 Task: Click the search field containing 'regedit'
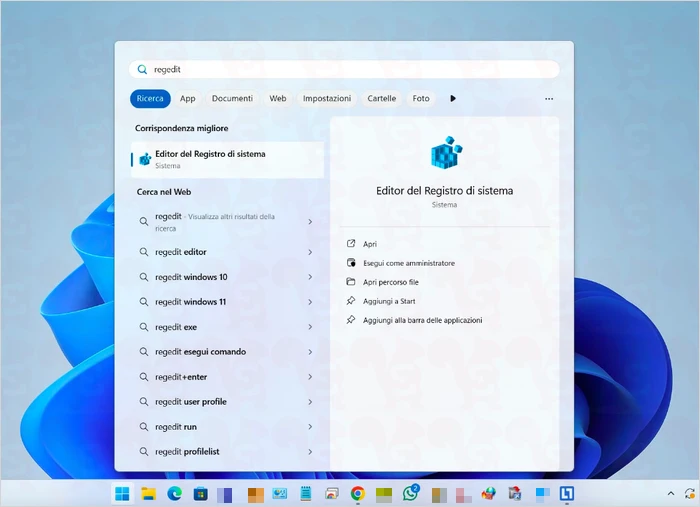coord(350,70)
